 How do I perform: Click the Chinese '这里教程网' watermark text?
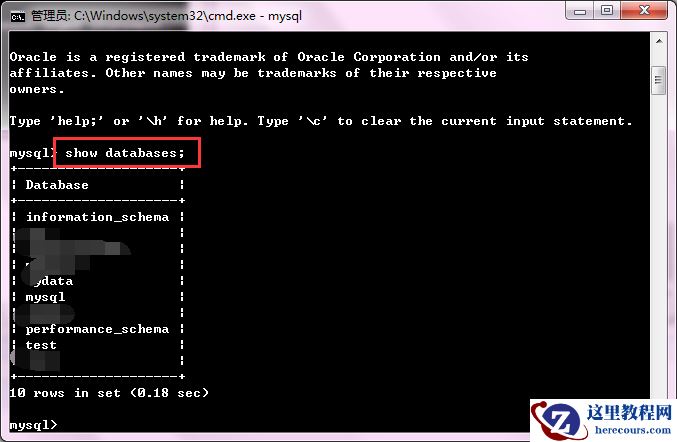[x=629, y=412]
